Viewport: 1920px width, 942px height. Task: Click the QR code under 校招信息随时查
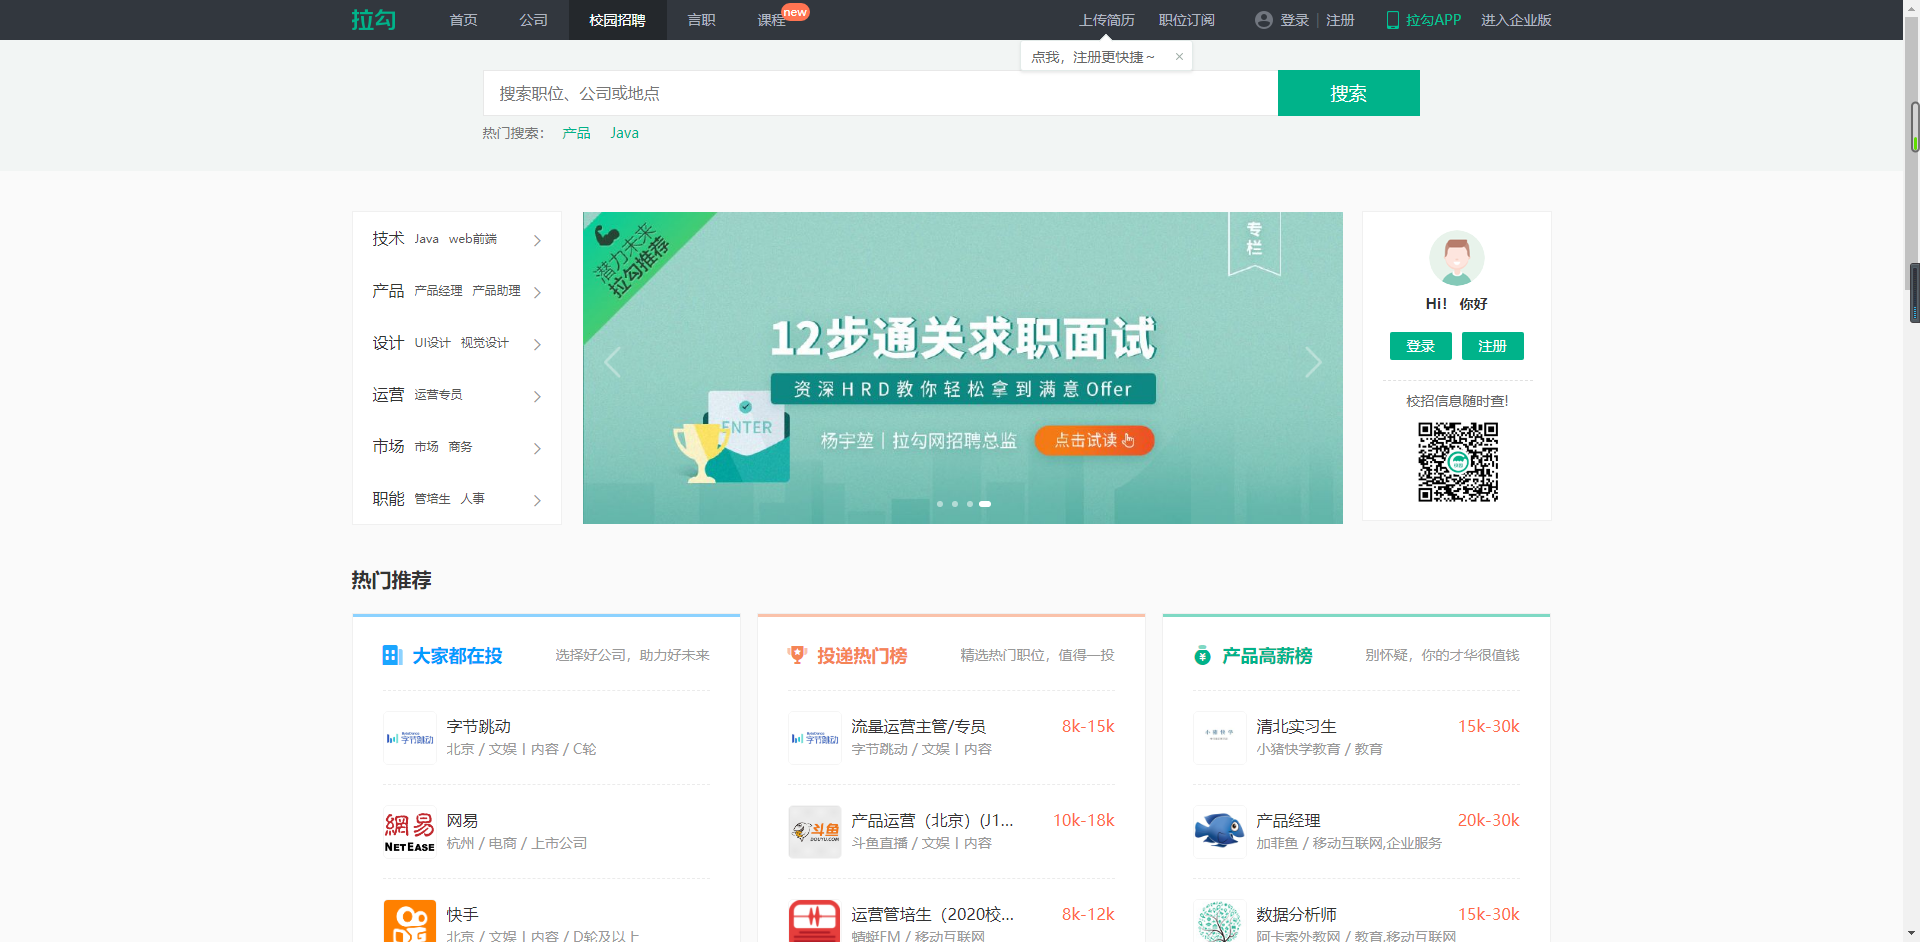click(x=1458, y=462)
